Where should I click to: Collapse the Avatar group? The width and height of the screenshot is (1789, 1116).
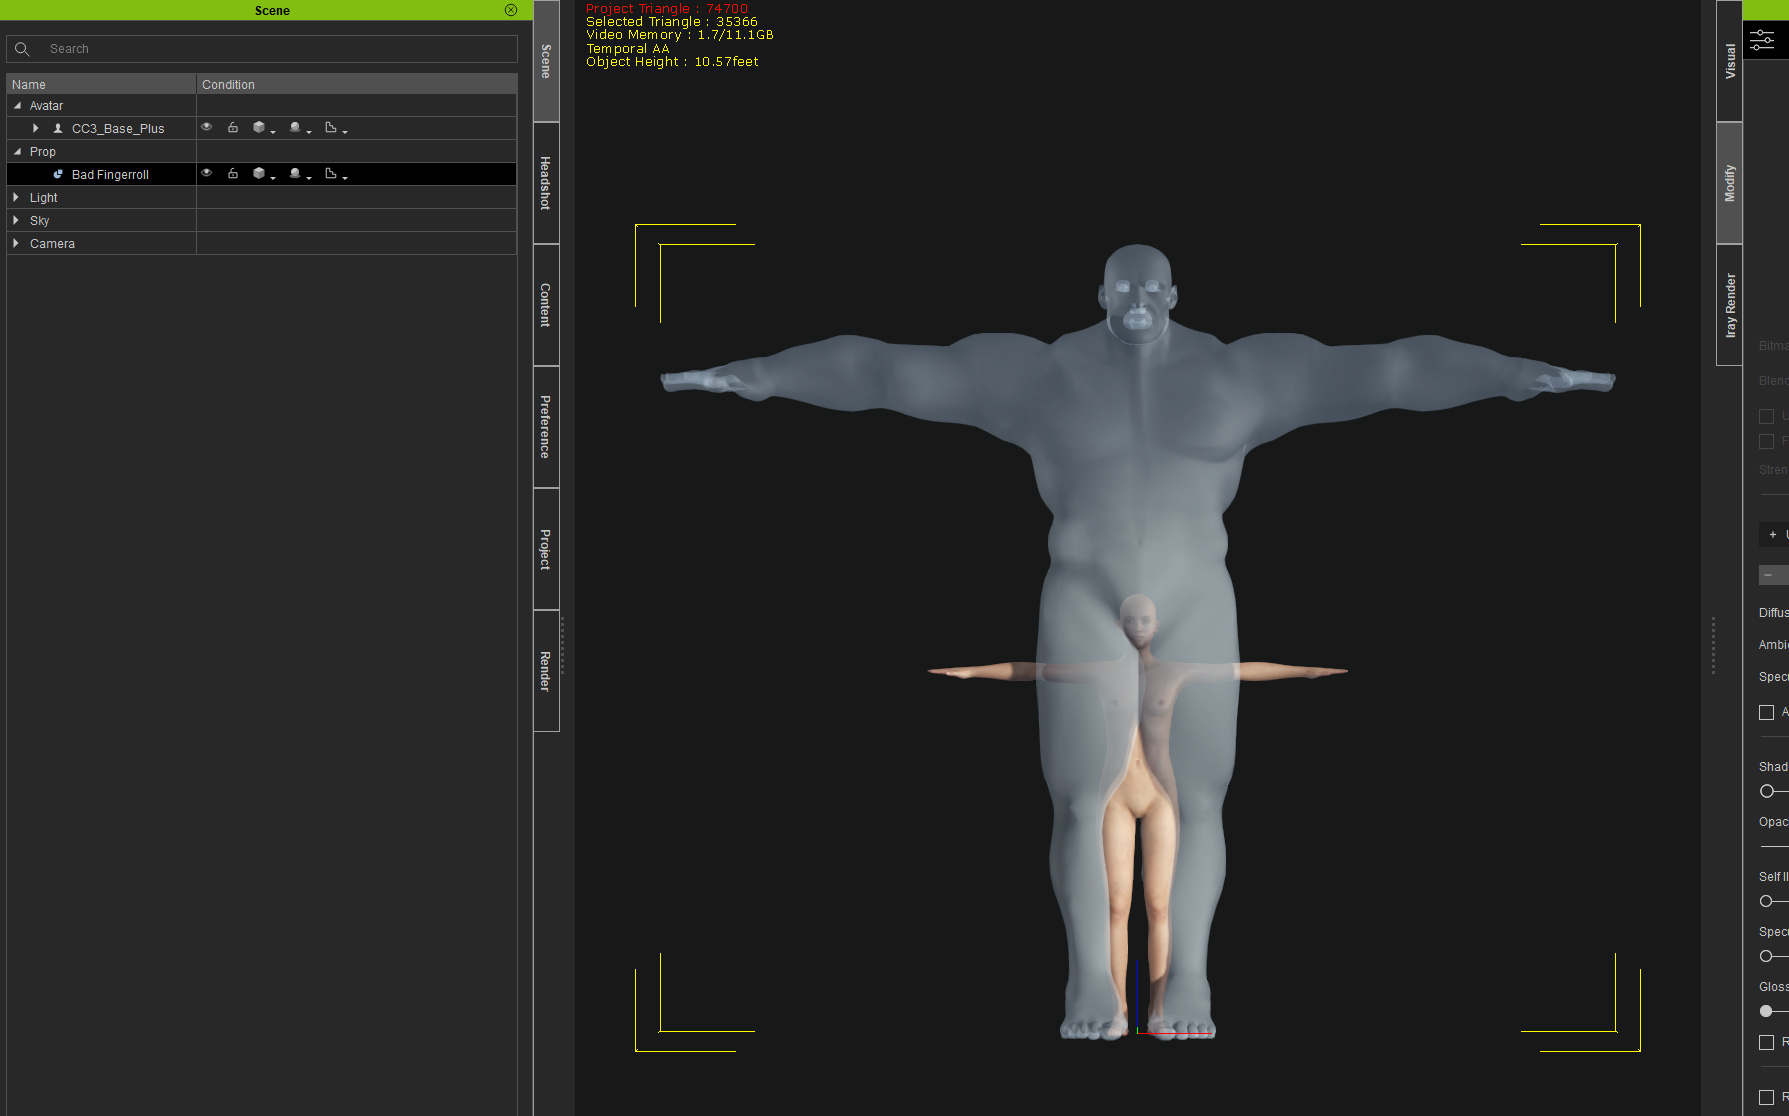click(17, 105)
